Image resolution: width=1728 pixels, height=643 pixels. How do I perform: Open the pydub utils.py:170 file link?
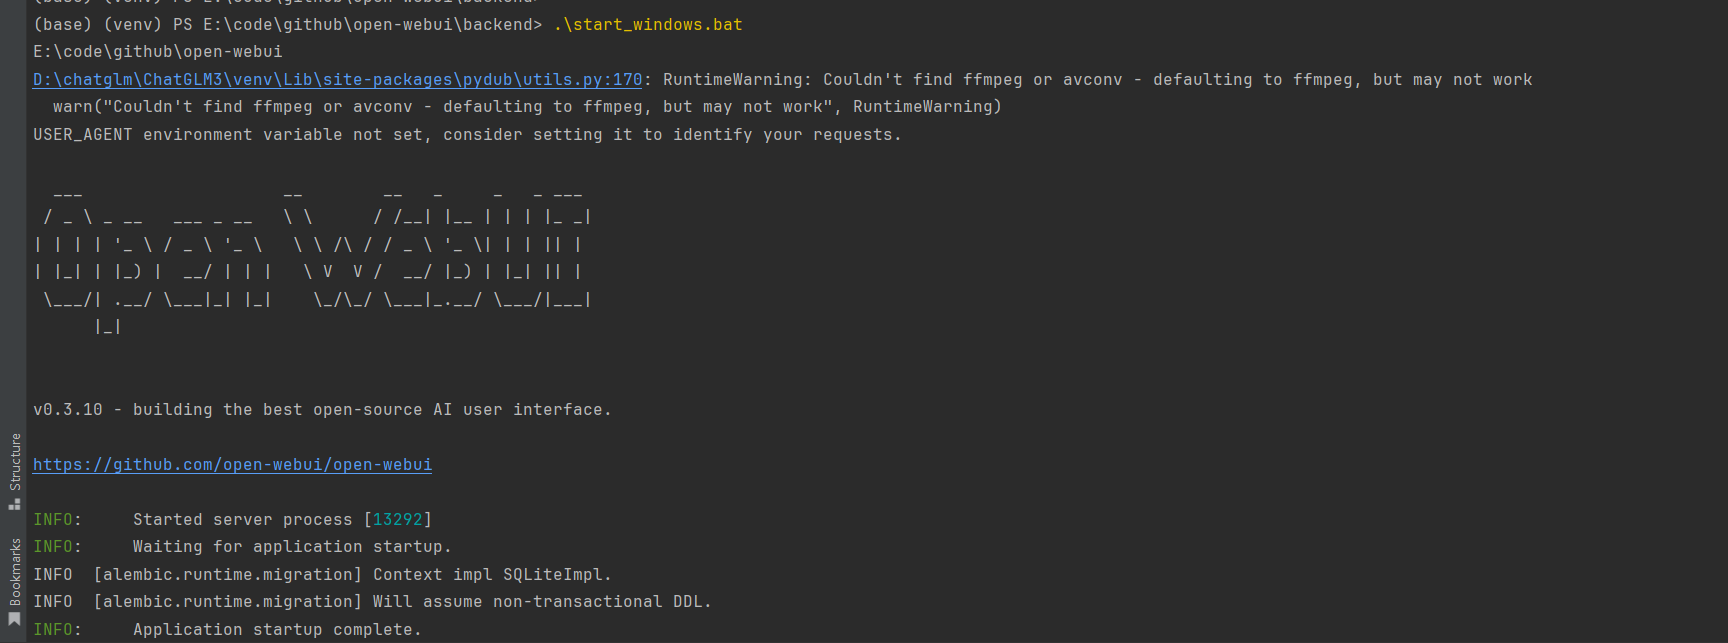[x=337, y=80]
